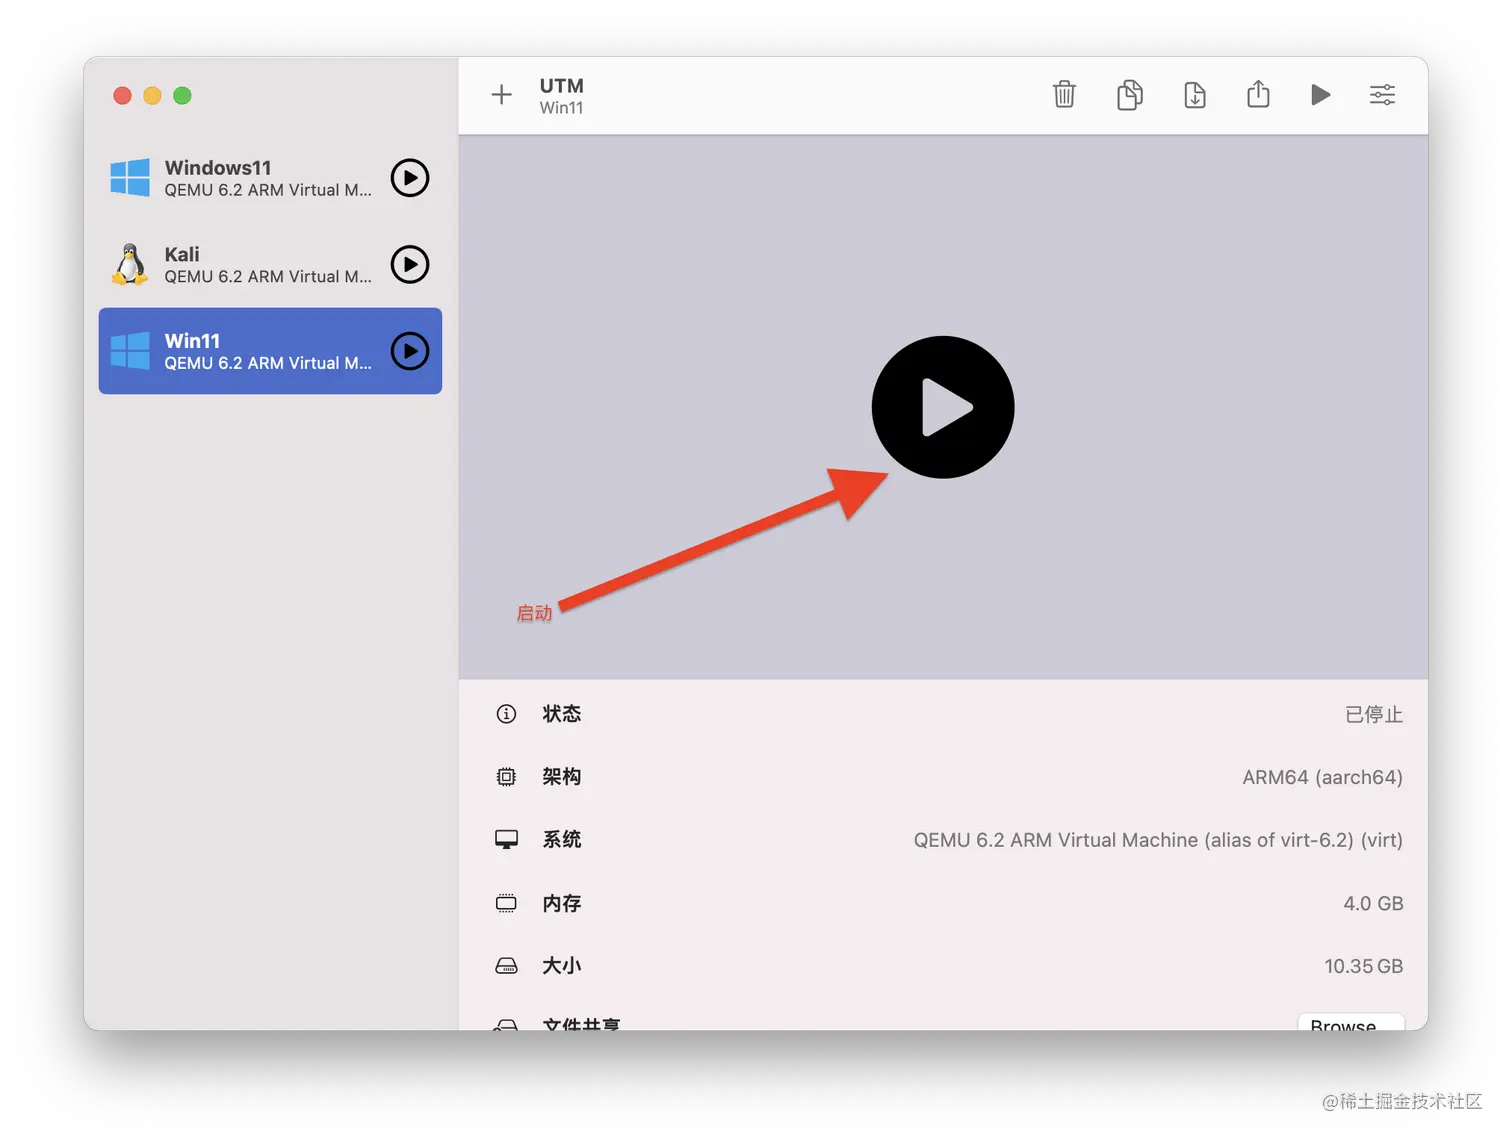1512x1141 pixels.
Task: Click the 大小 label
Action: click(562, 966)
